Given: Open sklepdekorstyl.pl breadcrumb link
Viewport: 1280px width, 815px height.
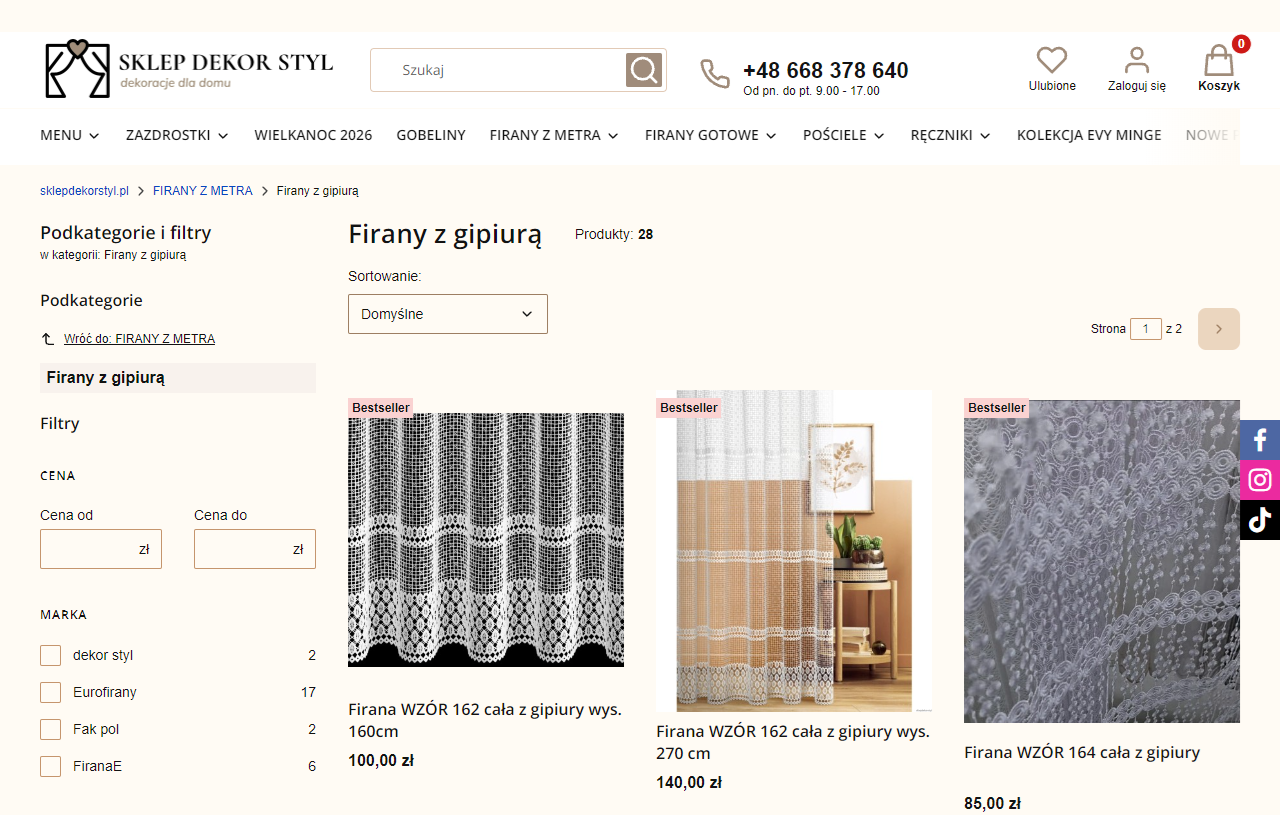Looking at the screenshot, I should point(84,190).
